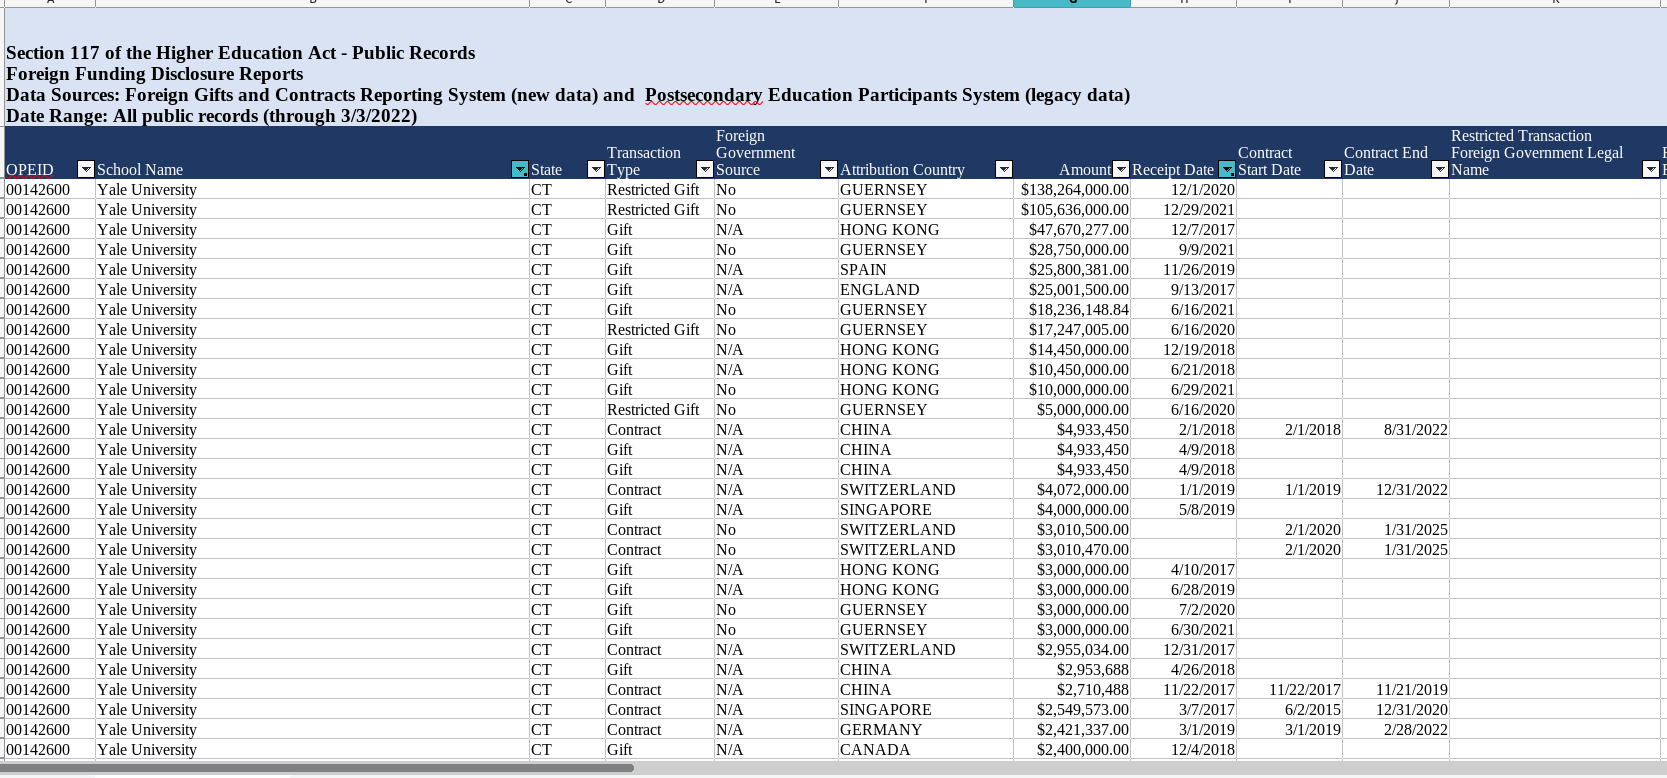1667x778 pixels.
Task: Select the SPAIN attribution country cell
Action: (x=926, y=270)
